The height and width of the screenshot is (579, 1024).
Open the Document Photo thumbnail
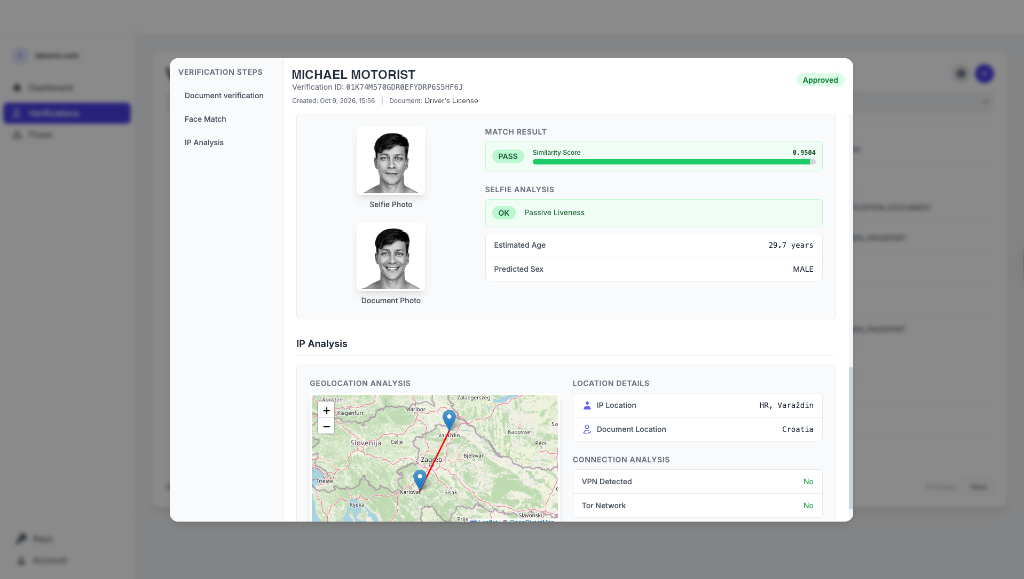tap(391, 257)
